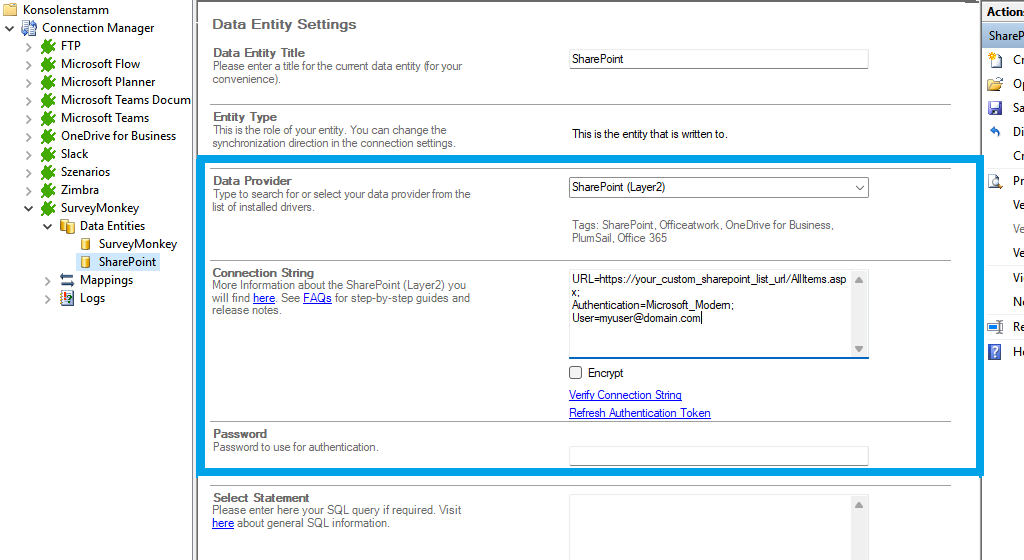Click the save floppy disk icon in Actions

click(x=995, y=108)
